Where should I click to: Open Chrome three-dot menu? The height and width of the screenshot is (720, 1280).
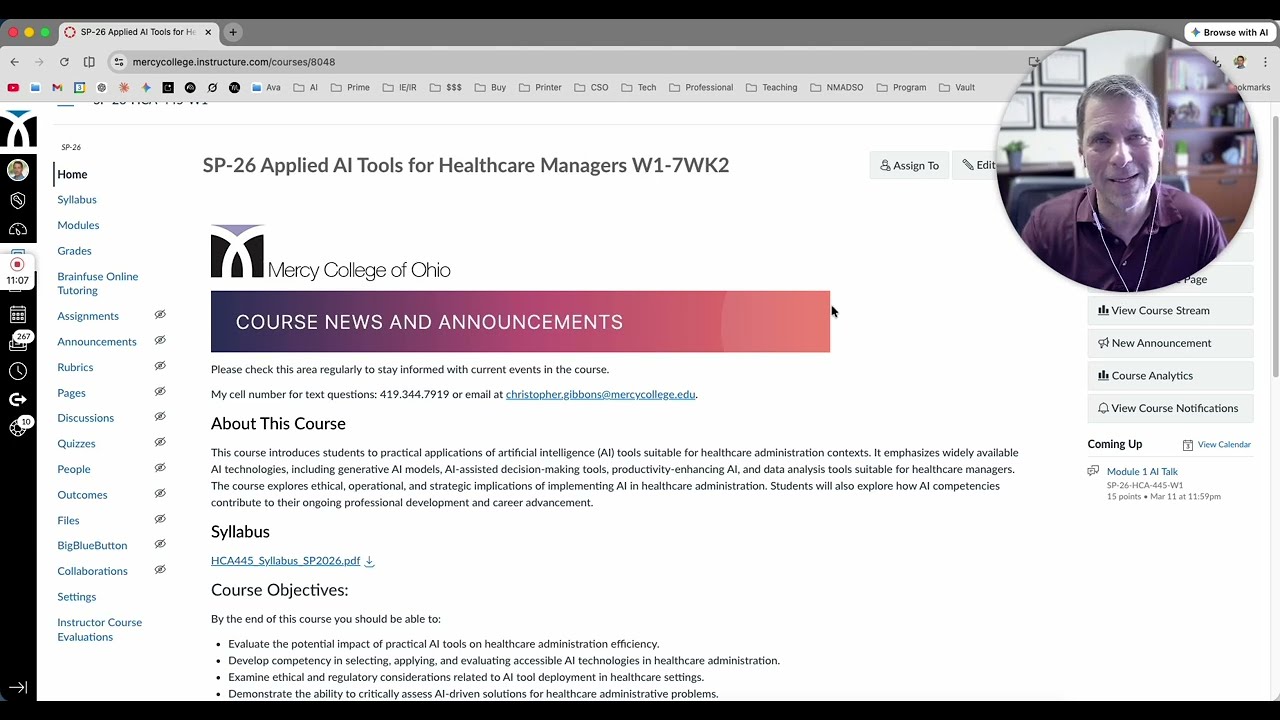(x=1265, y=62)
